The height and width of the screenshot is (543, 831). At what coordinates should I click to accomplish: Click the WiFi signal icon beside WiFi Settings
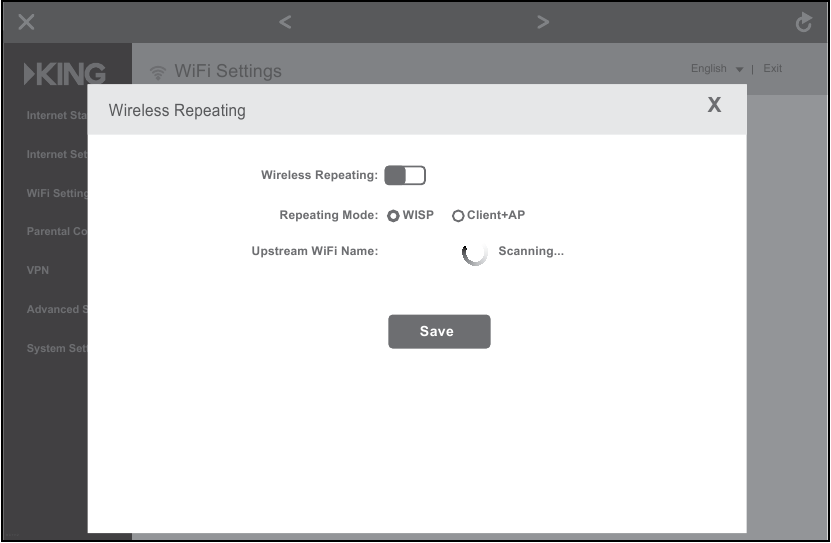[157, 72]
